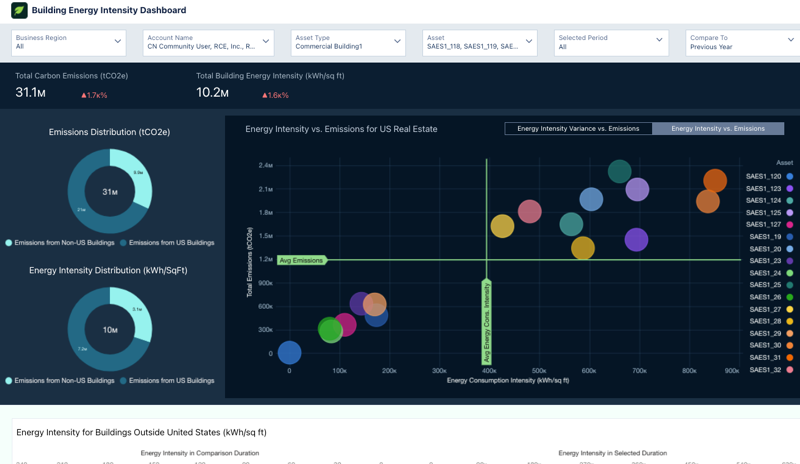
Task: Click the SAES1_125 lavender legend swatch
Action: [789, 213]
